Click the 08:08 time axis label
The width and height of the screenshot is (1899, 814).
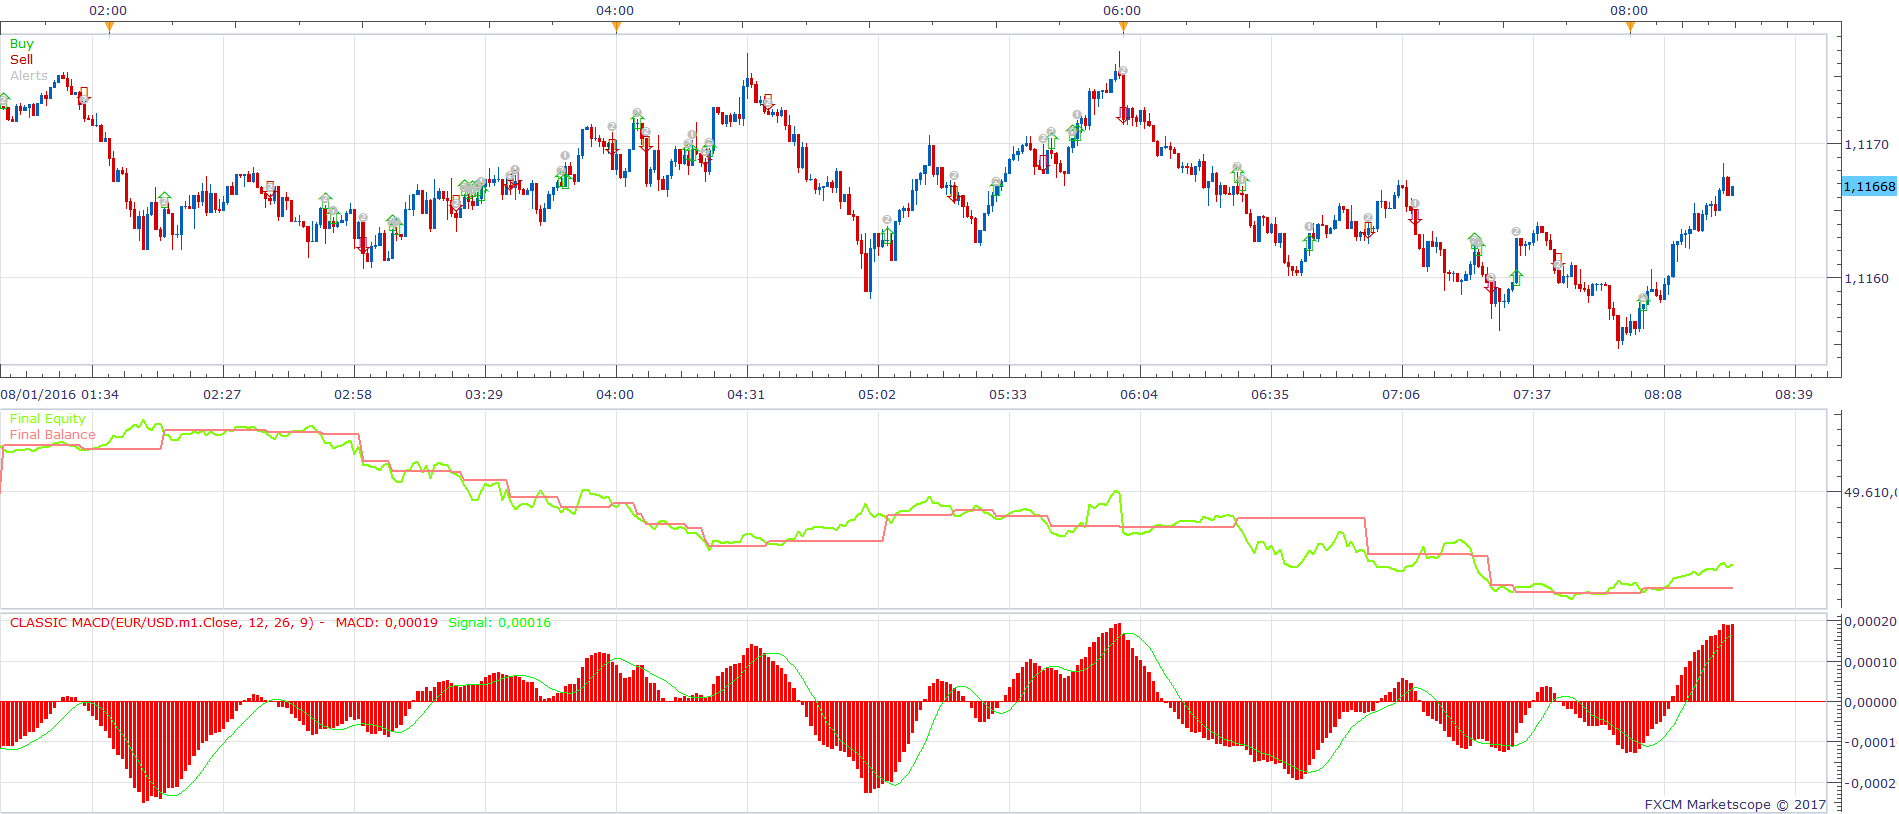pos(1663,394)
